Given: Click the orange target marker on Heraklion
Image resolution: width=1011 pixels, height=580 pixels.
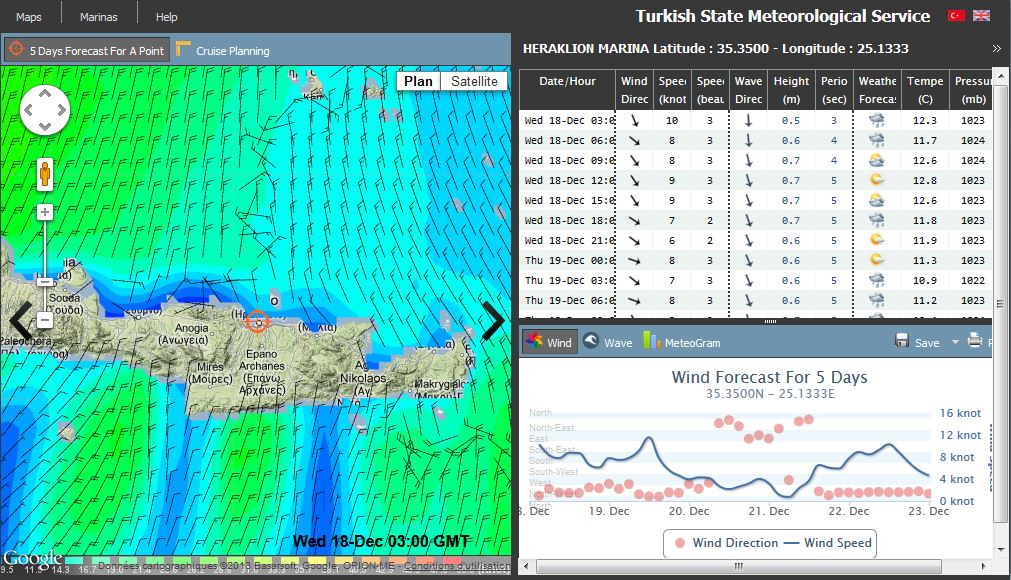Looking at the screenshot, I should (x=257, y=321).
